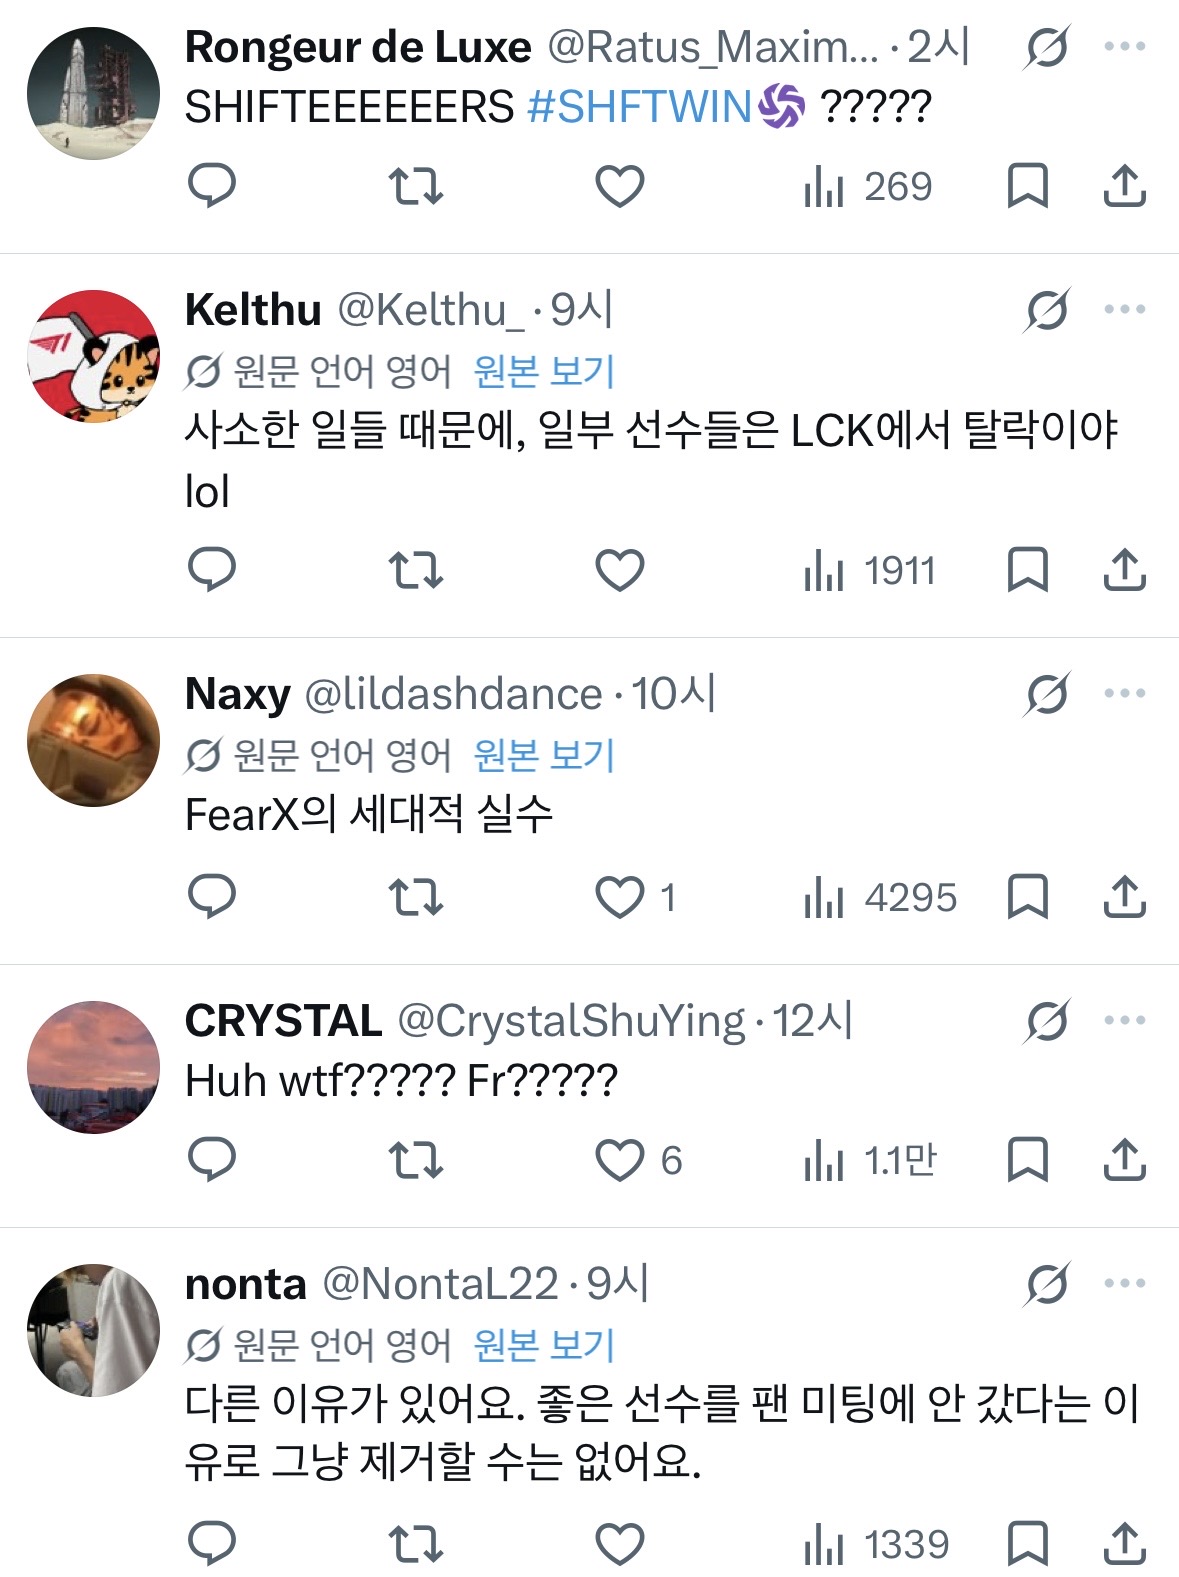Share Kelthu's tweet via upload icon
The image size is (1179, 1577).
tap(1124, 570)
